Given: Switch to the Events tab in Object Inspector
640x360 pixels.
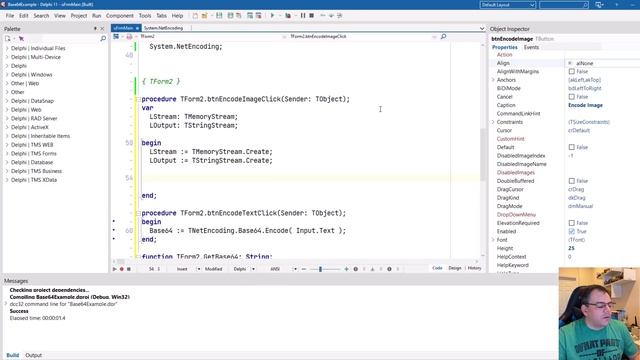Looking at the screenshot, I should (x=531, y=47).
